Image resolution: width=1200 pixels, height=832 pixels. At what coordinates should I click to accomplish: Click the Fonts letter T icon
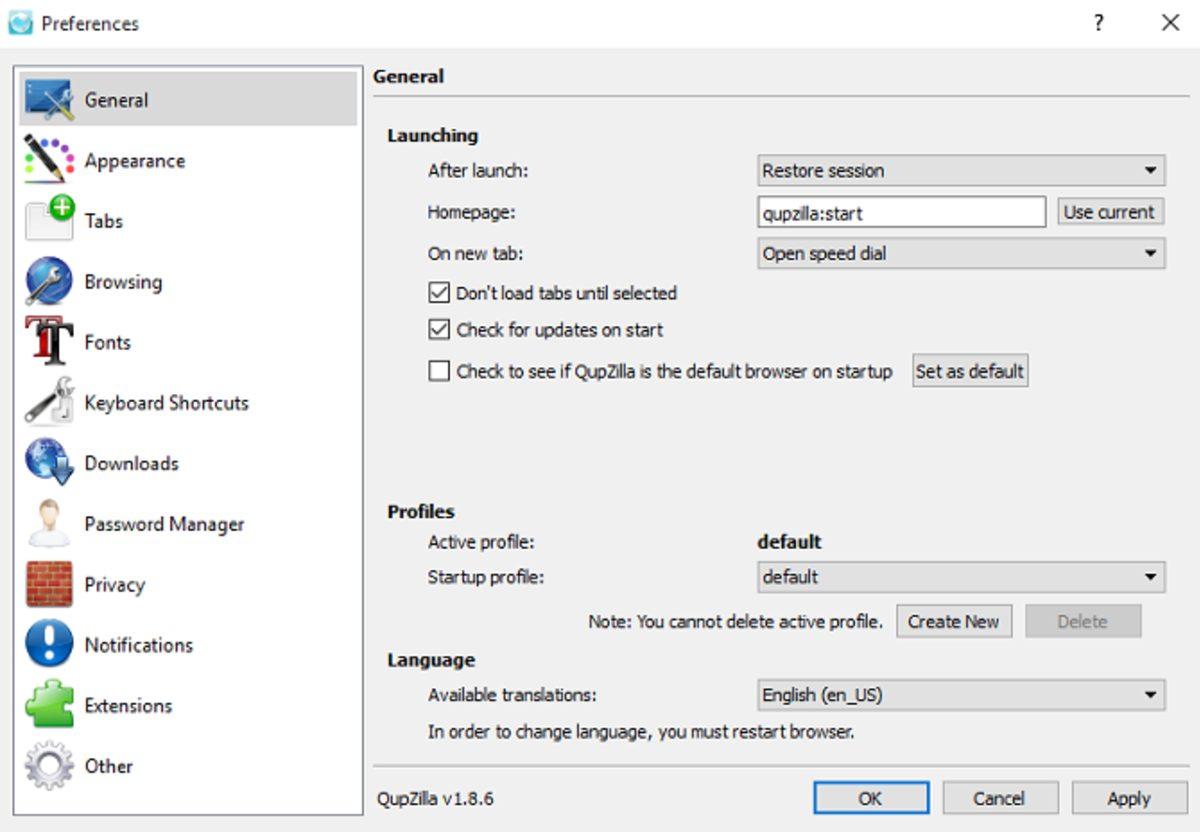(49, 342)
